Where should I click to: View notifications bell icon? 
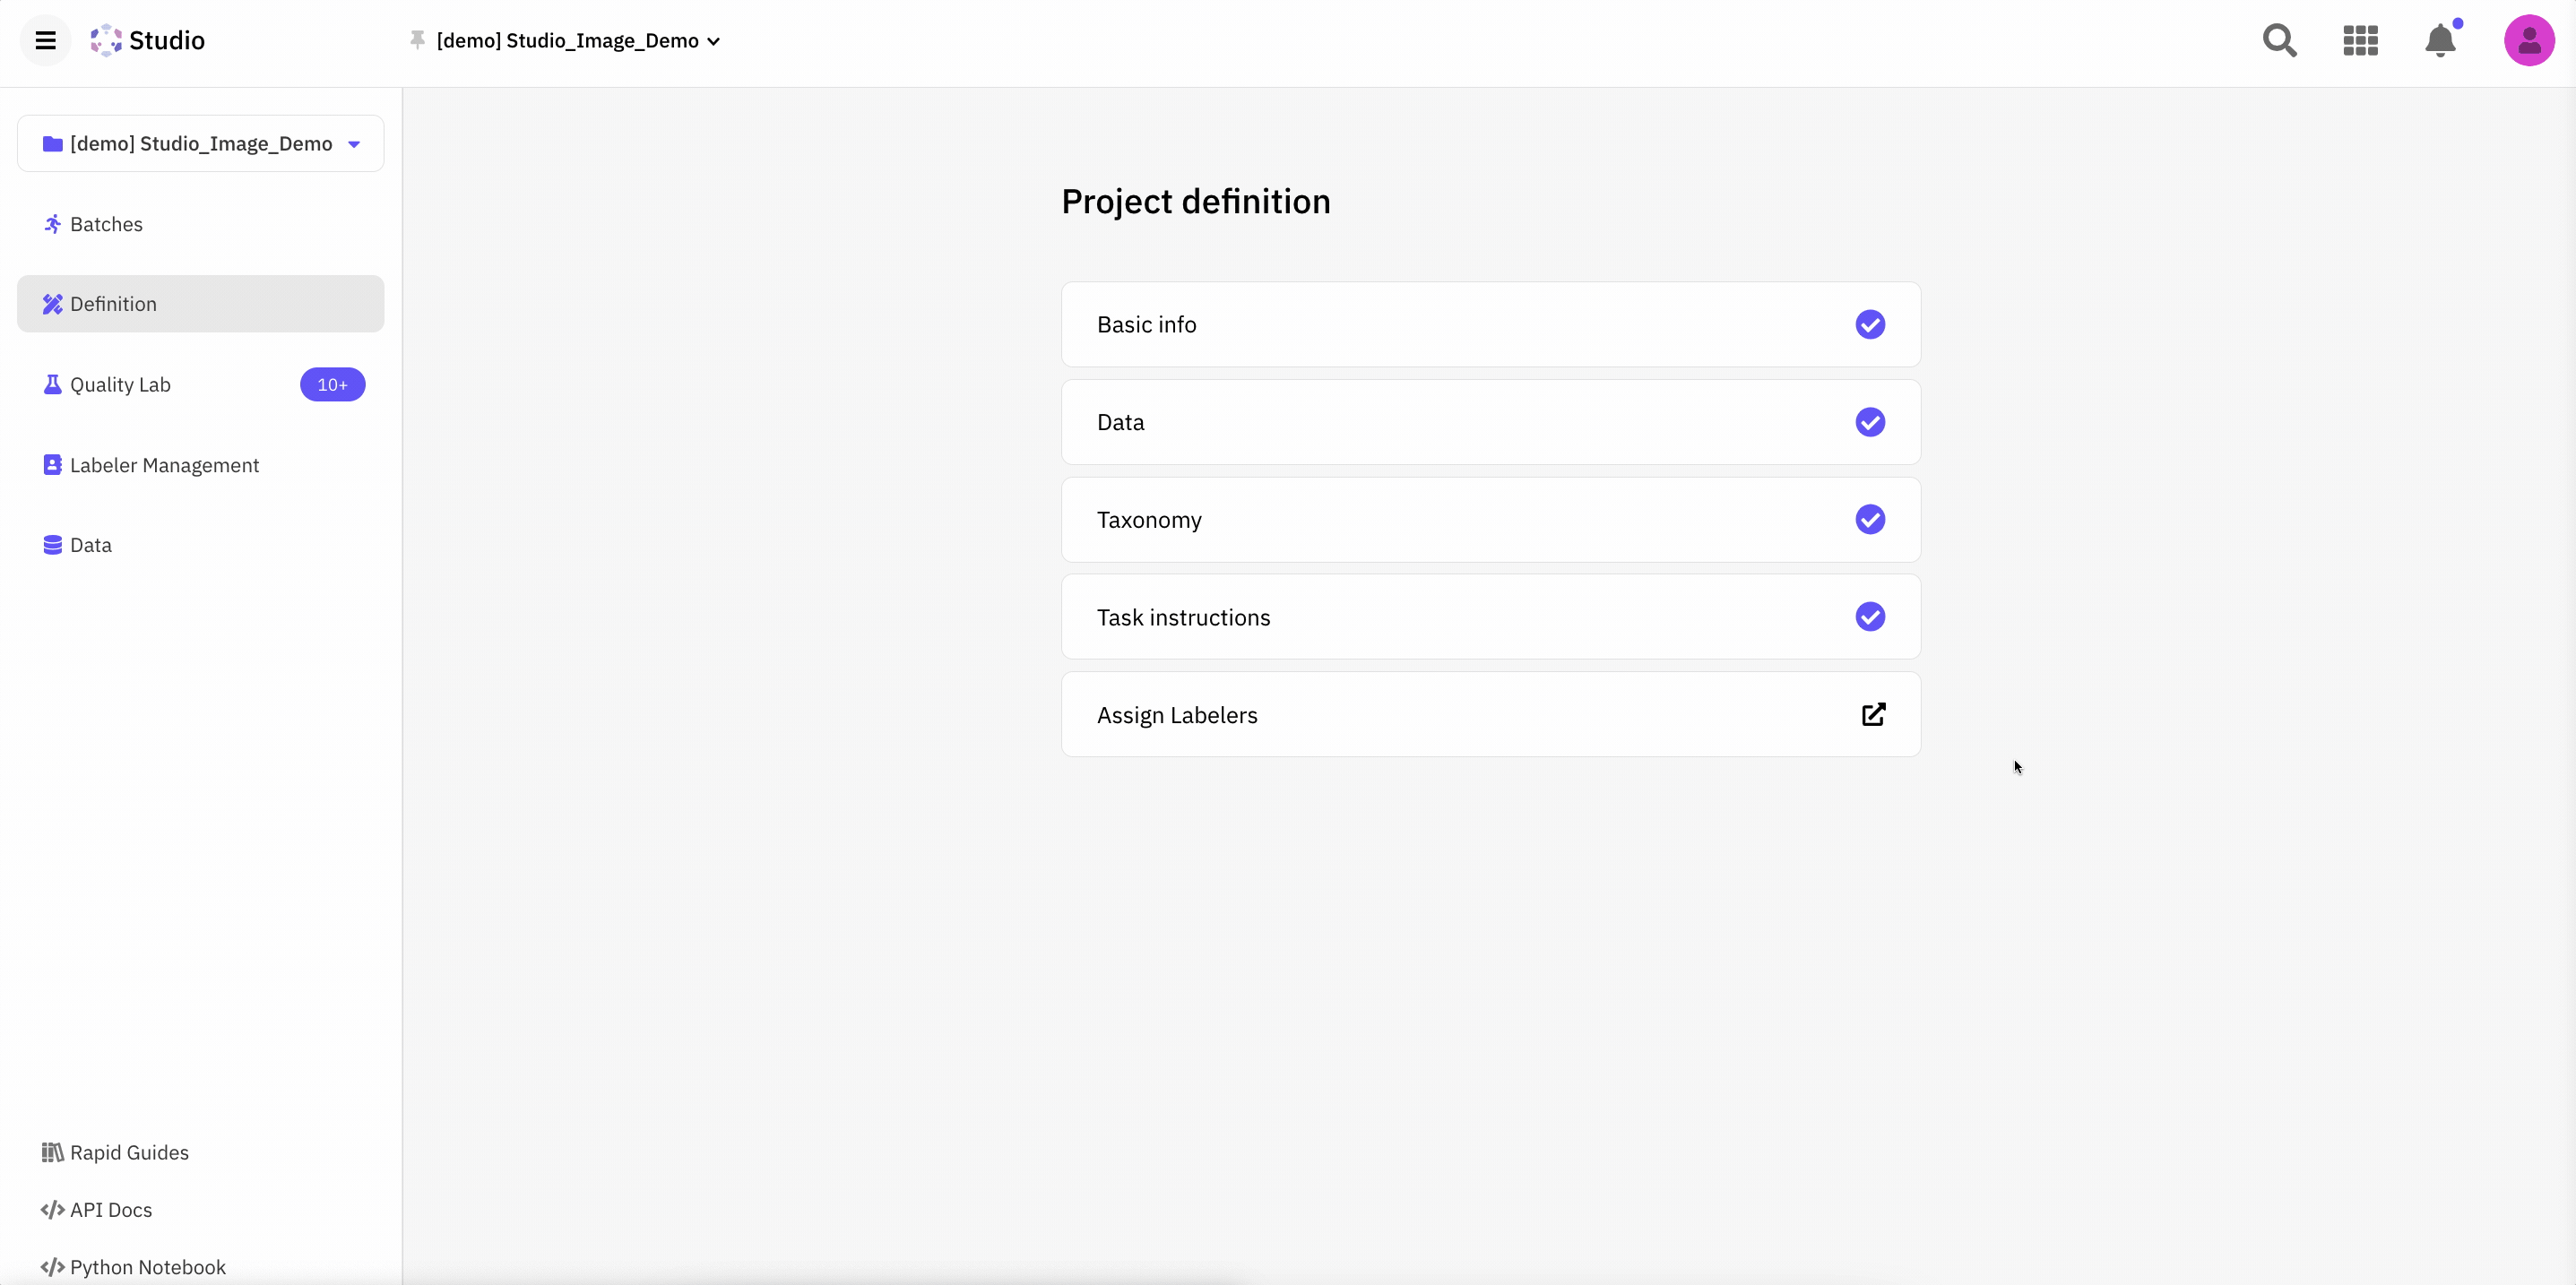[x=2440, y=40]
